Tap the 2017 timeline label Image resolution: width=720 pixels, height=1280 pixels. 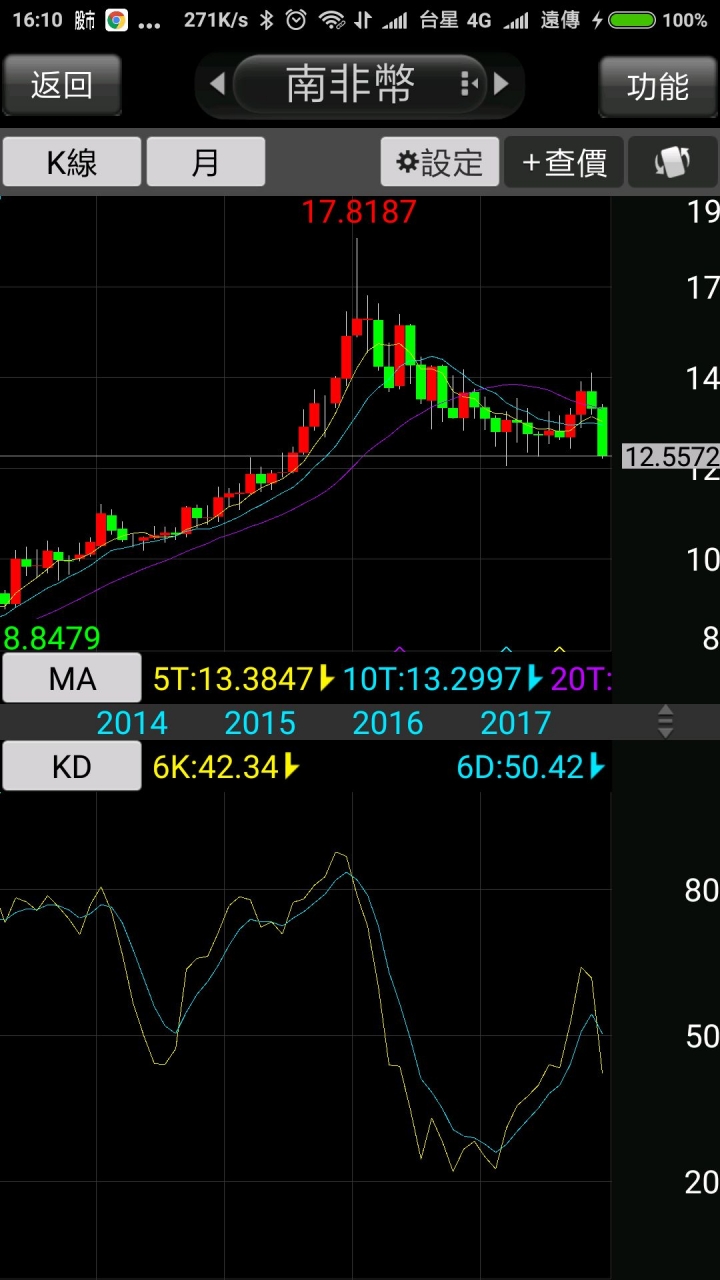[x=516, y=723]
